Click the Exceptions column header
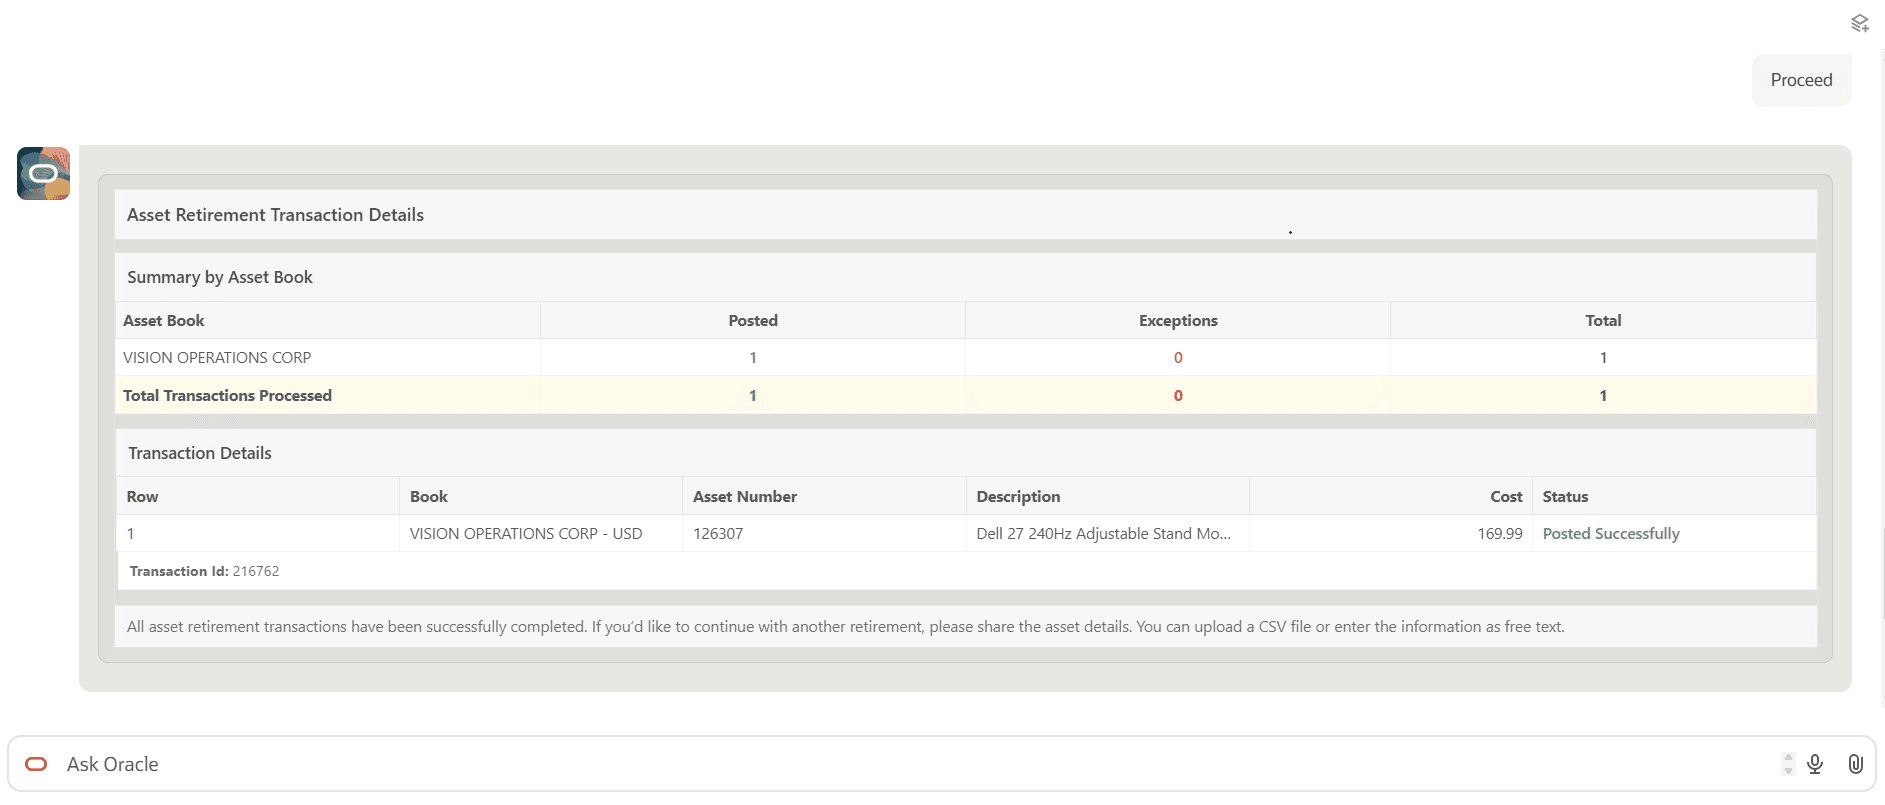Viewport: 1885px width, 805px height. tap(1178, 320)
